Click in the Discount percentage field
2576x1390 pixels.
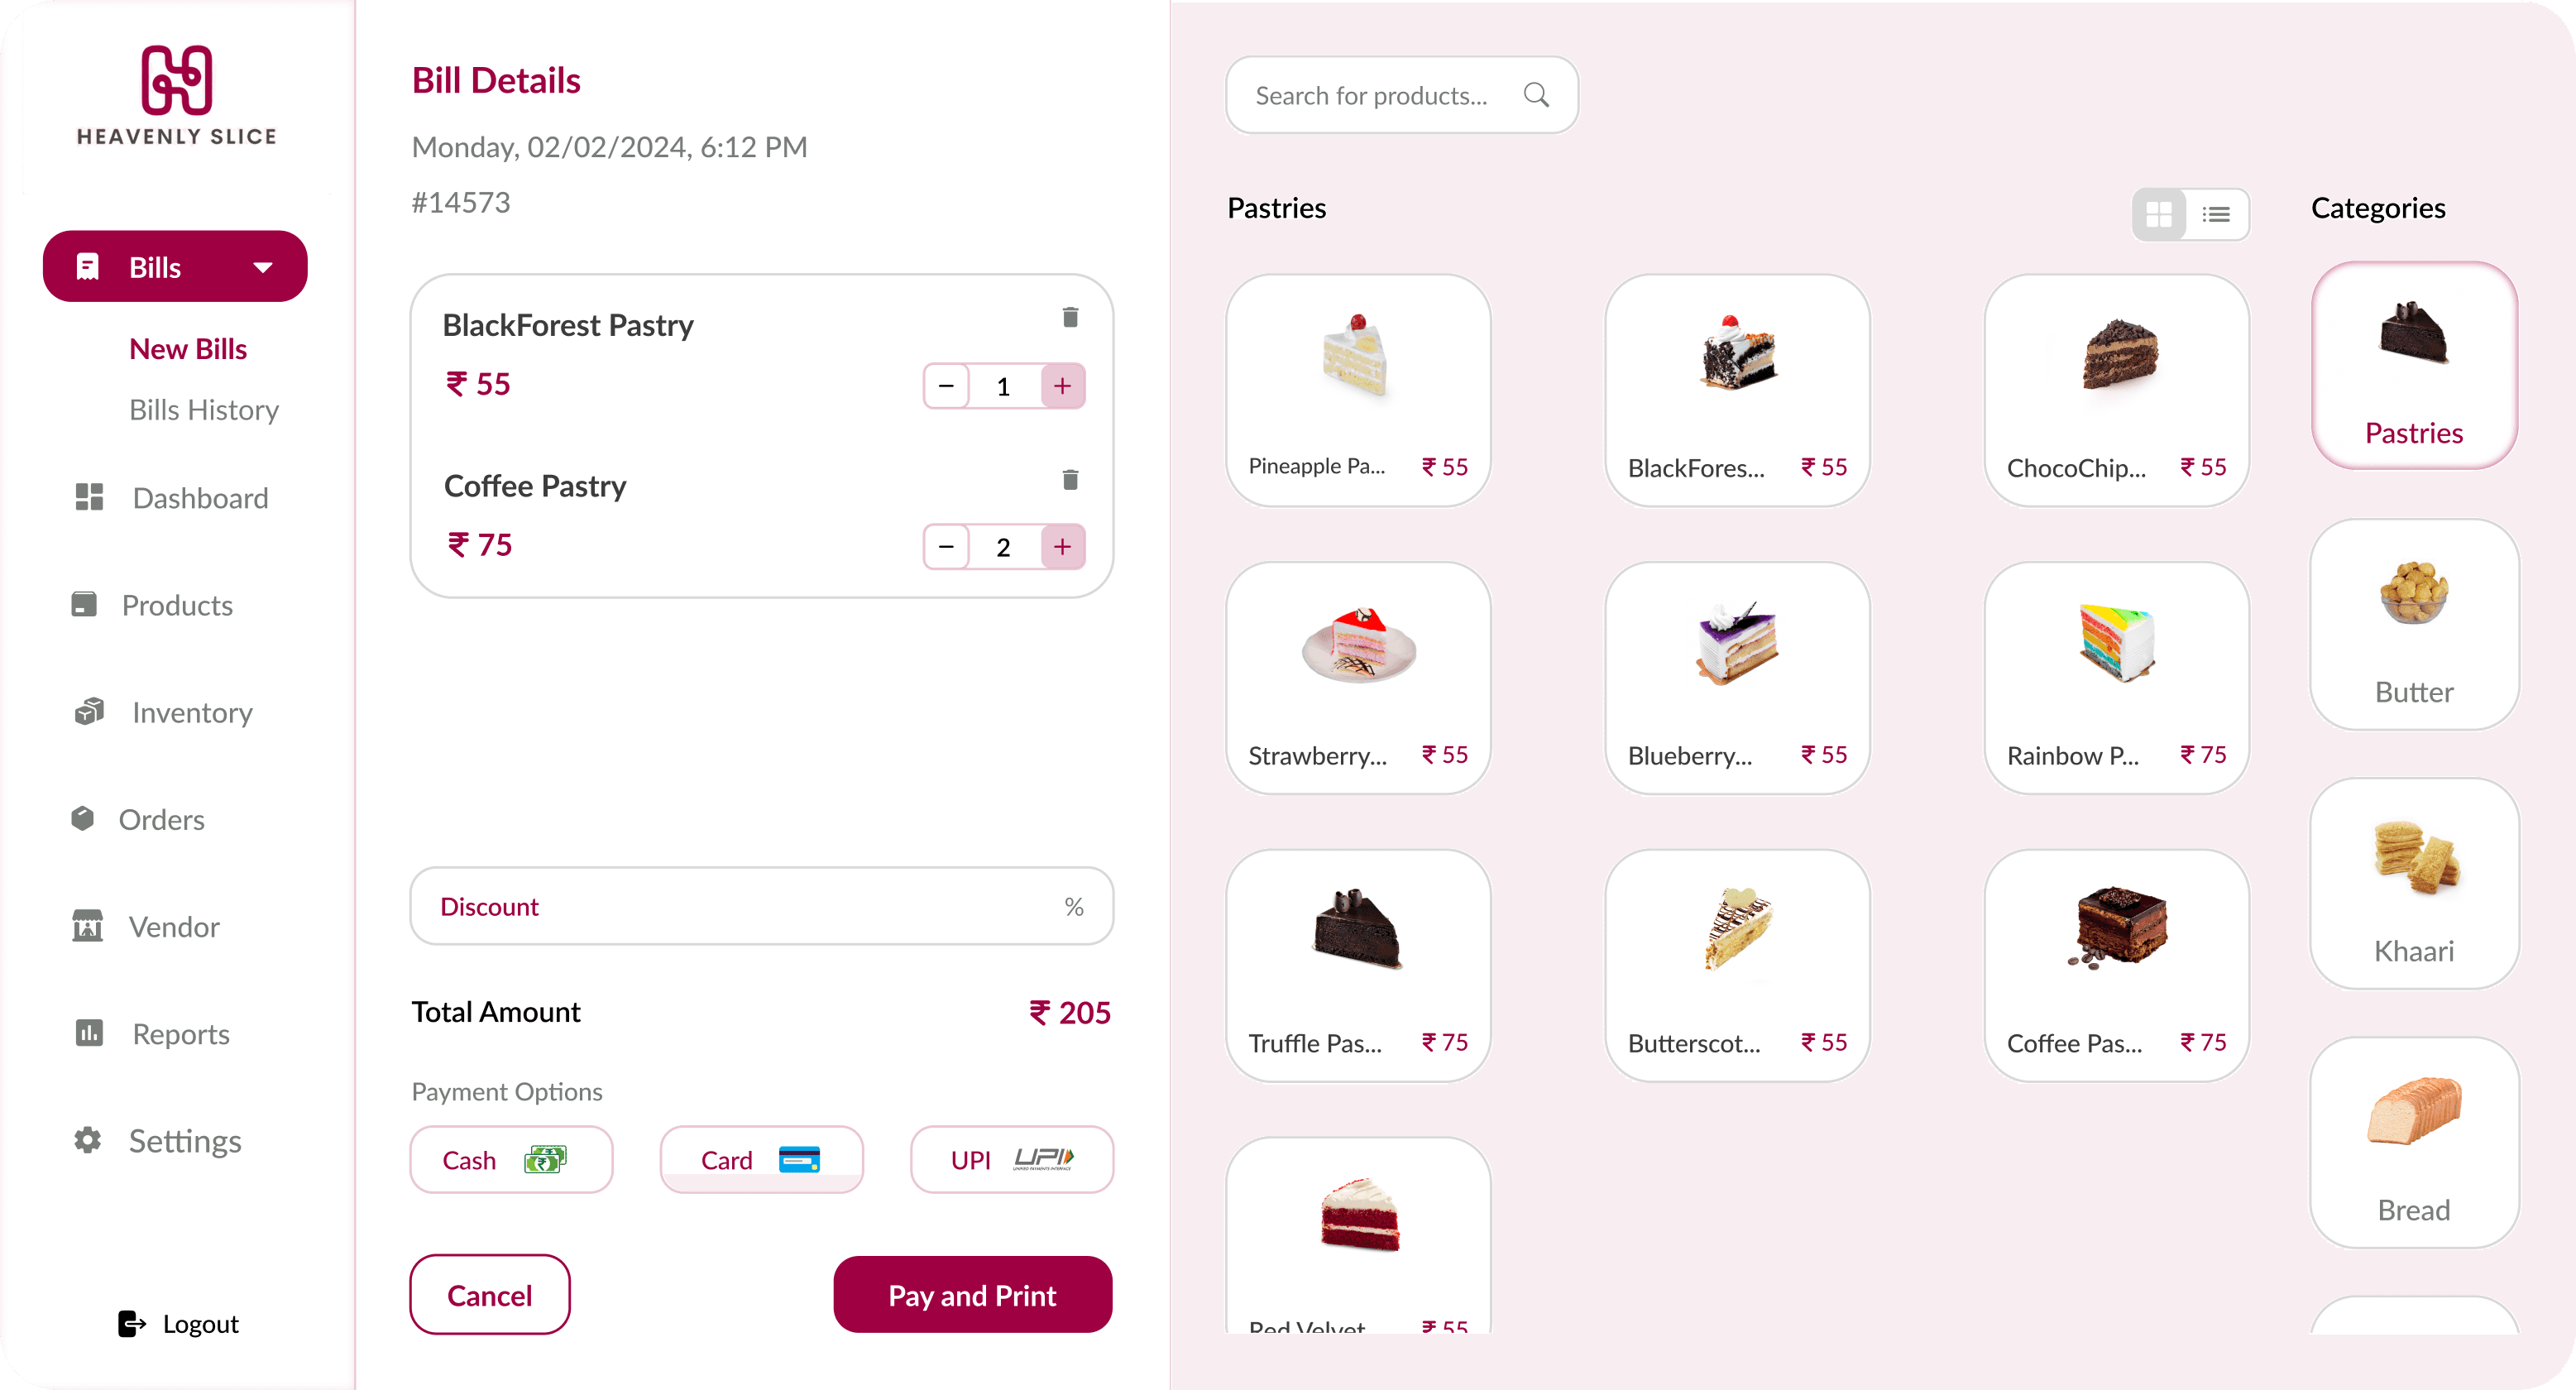tap(761, 906)
